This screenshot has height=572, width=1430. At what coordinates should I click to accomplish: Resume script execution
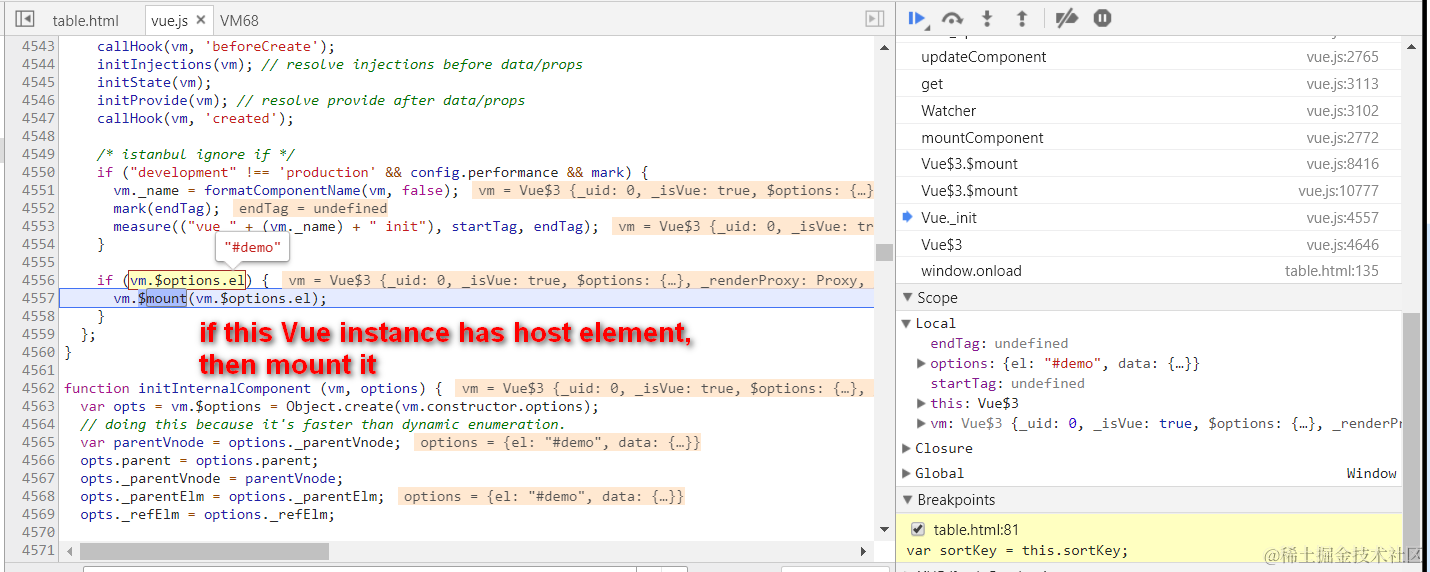(916, 18)
